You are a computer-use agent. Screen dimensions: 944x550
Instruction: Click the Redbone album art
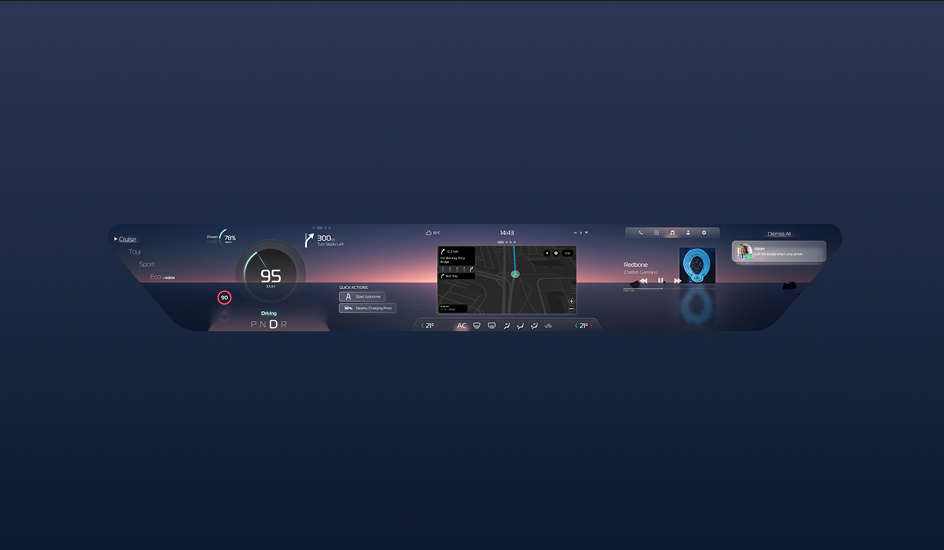pos(697,265)
